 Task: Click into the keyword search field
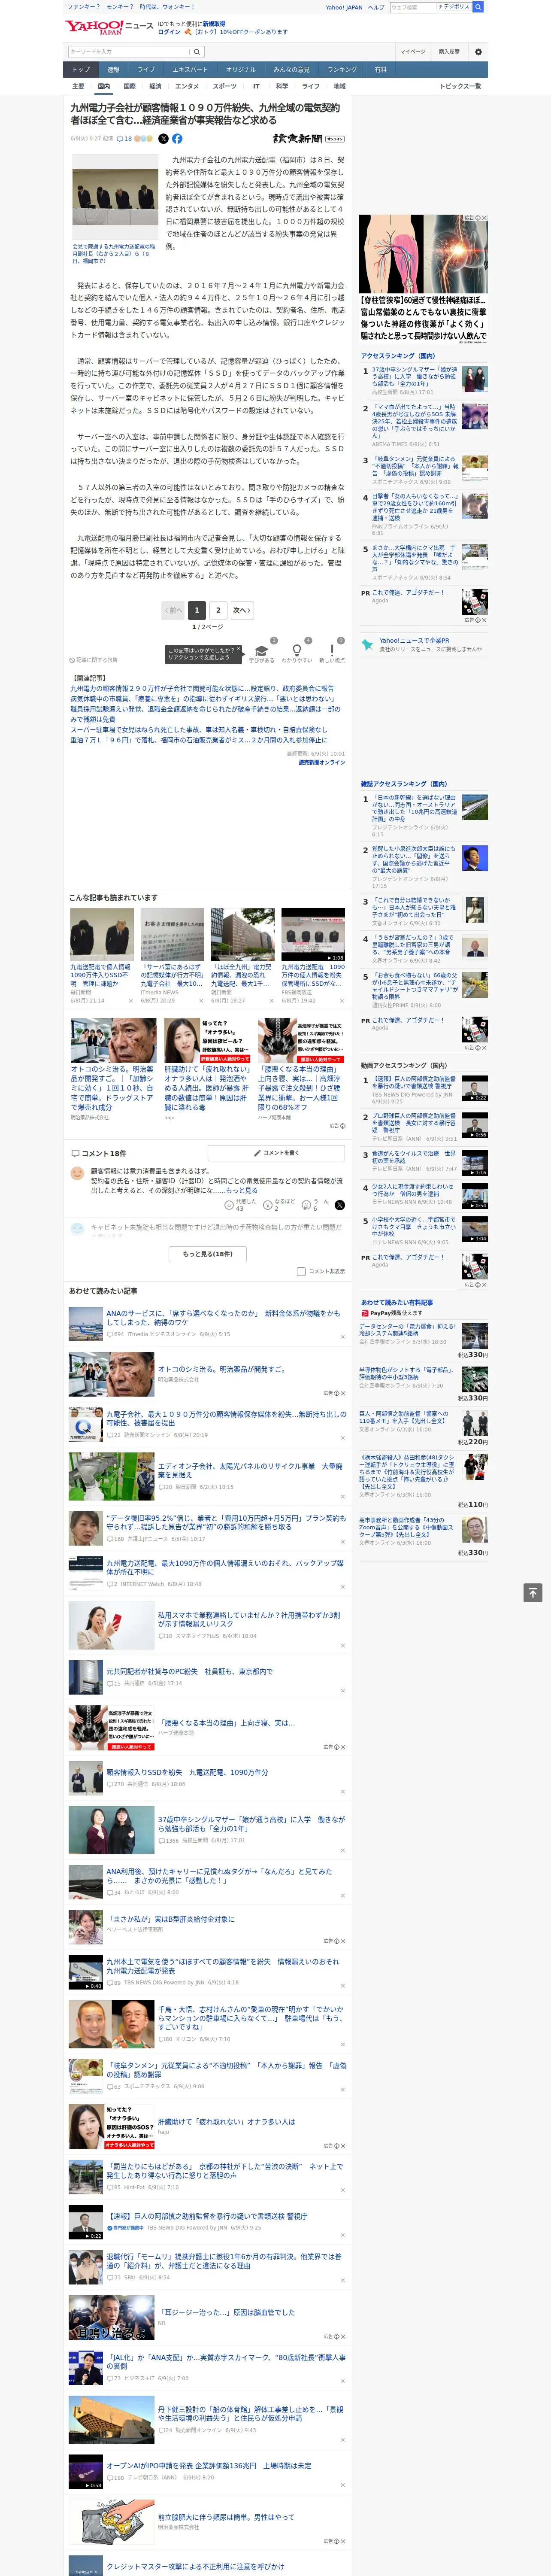click(128, 52)
